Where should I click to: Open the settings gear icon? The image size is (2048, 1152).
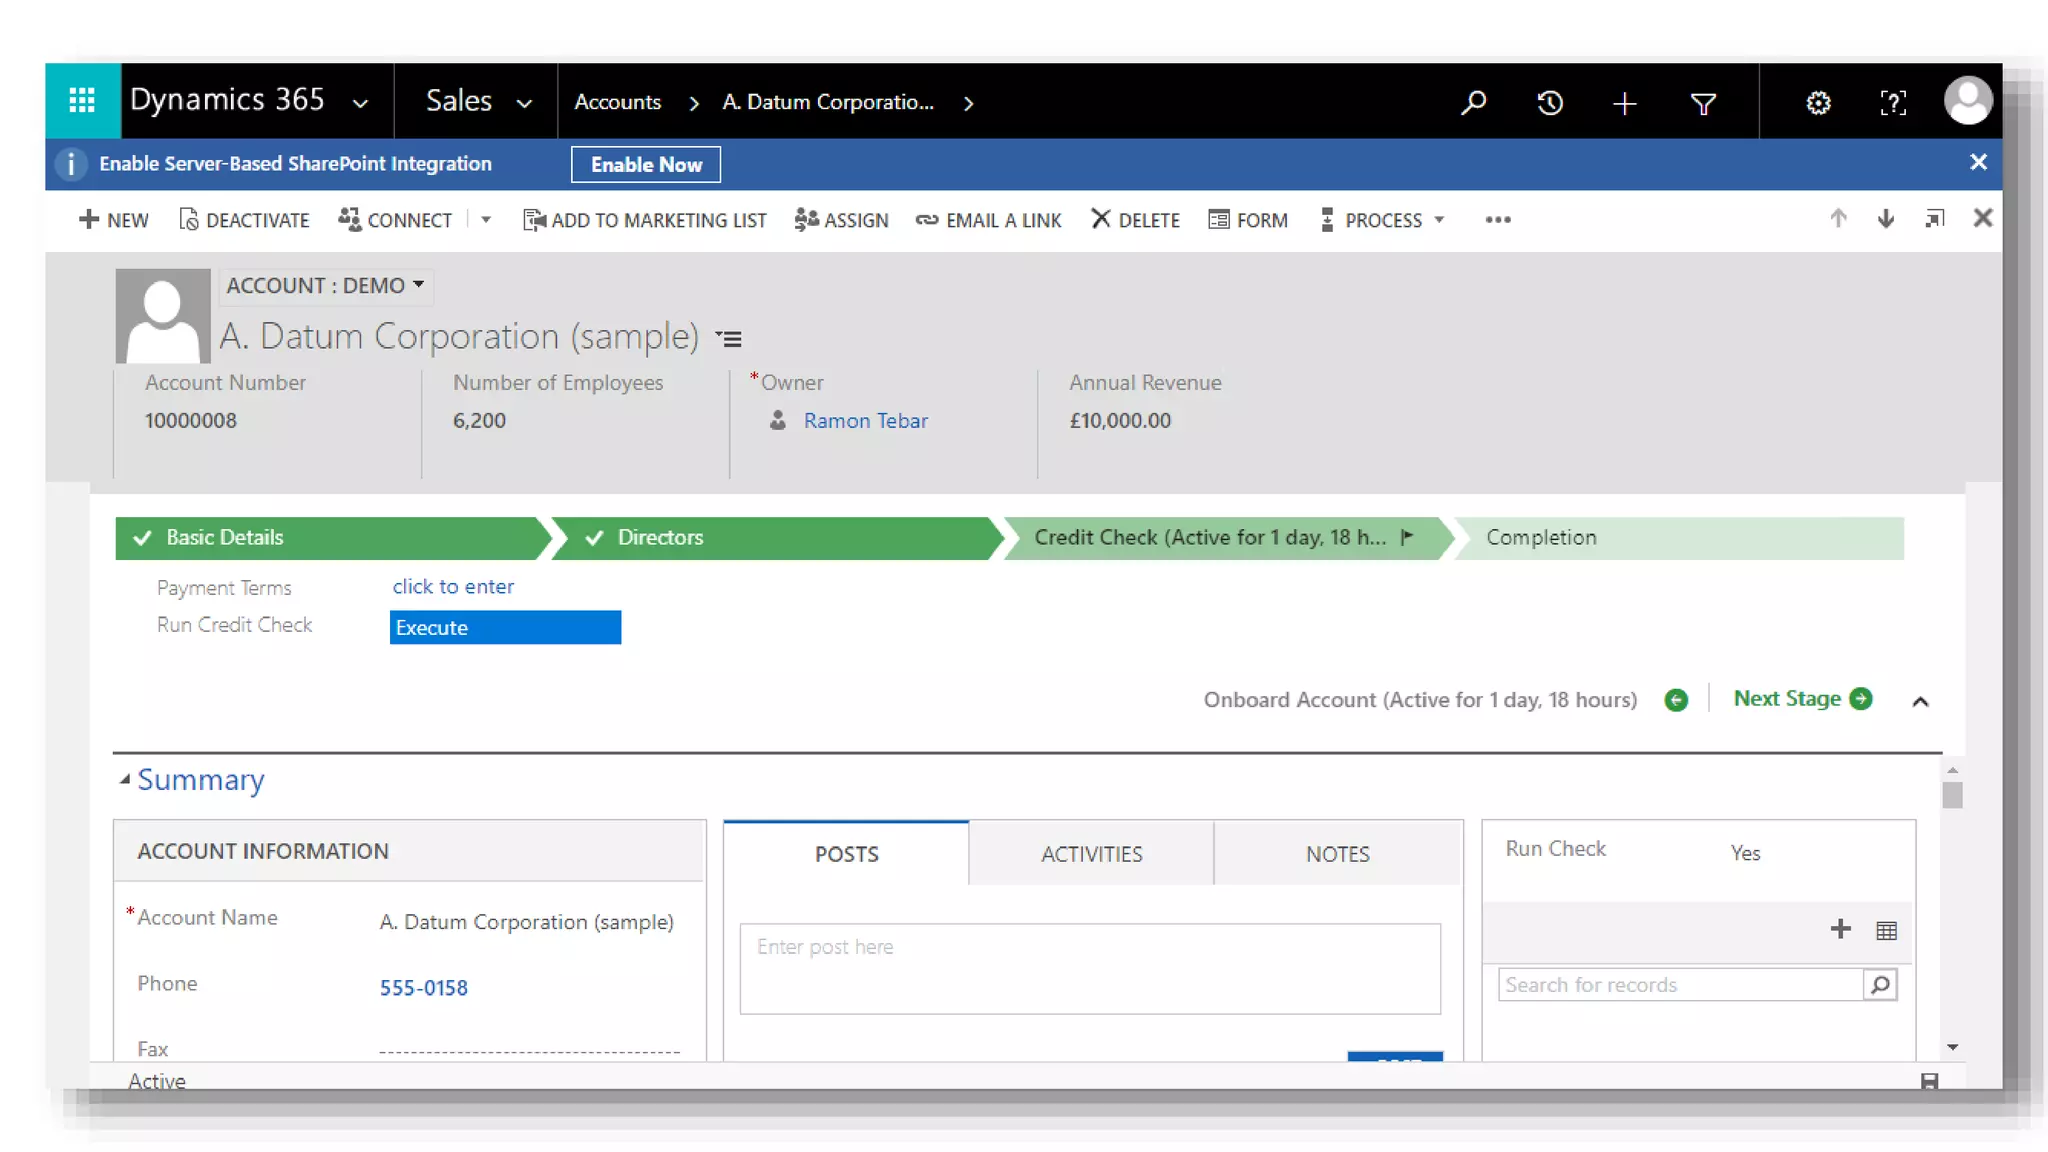tap(1818, 103)
